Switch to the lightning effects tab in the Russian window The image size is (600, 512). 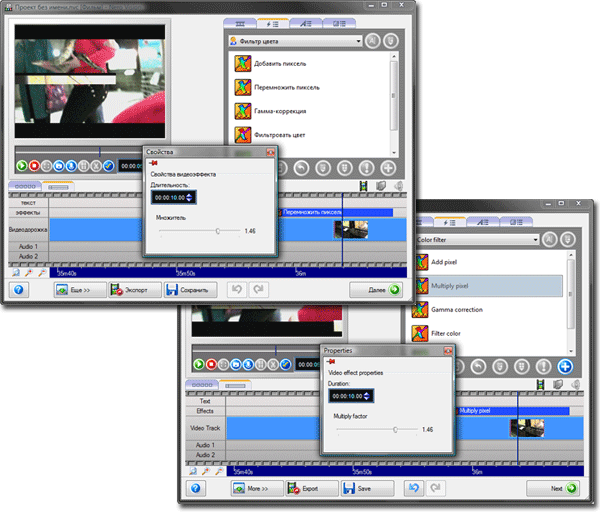click(272, 24)
